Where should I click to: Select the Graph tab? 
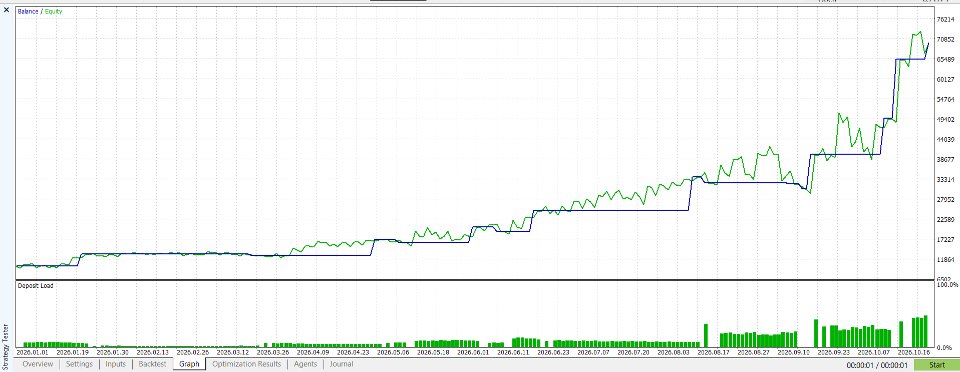(189, 364)
